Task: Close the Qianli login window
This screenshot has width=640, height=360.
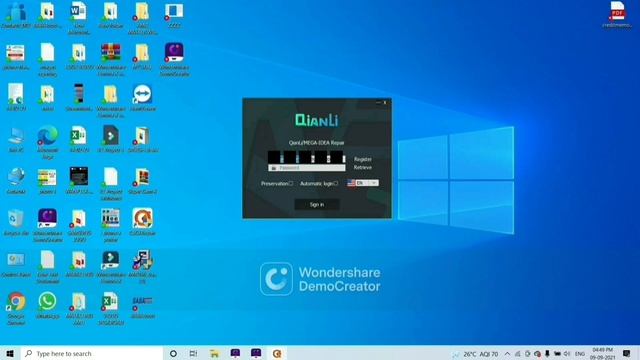Action: tap(385, 102)
